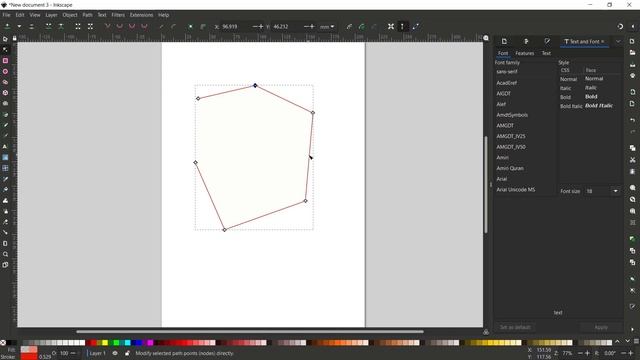
Task: Toggle Layer 1 lock icon
Action: coord(127,353)
